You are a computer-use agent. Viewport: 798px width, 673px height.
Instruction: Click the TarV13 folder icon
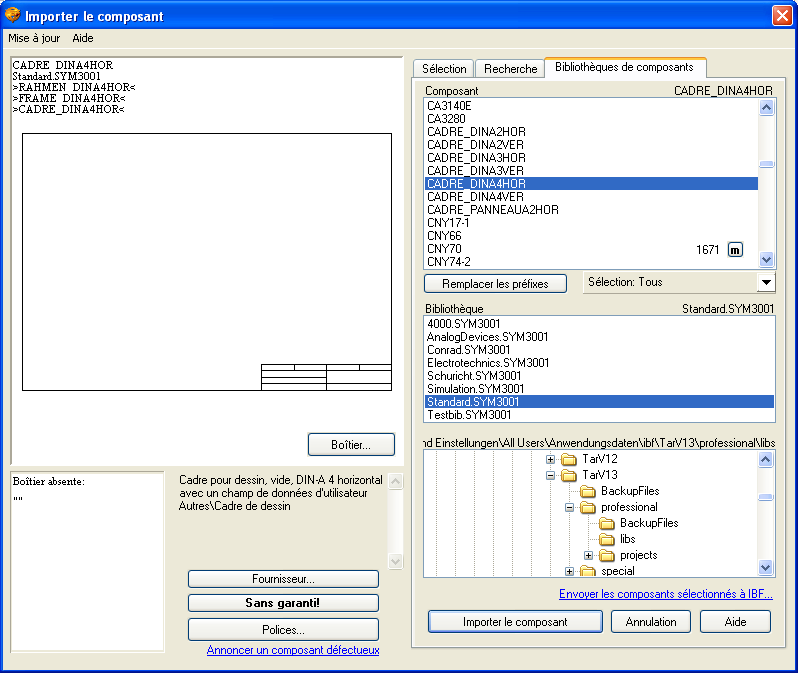569,475
